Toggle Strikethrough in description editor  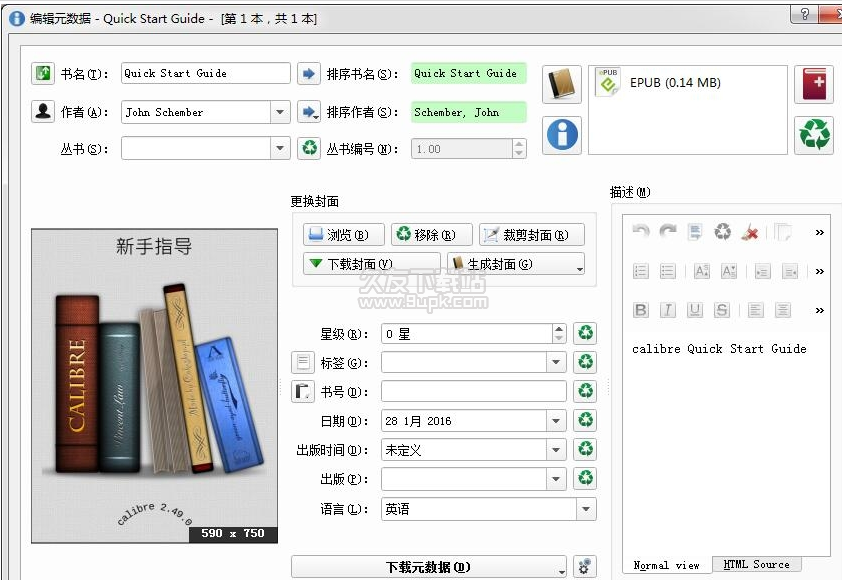pos(722,310)
